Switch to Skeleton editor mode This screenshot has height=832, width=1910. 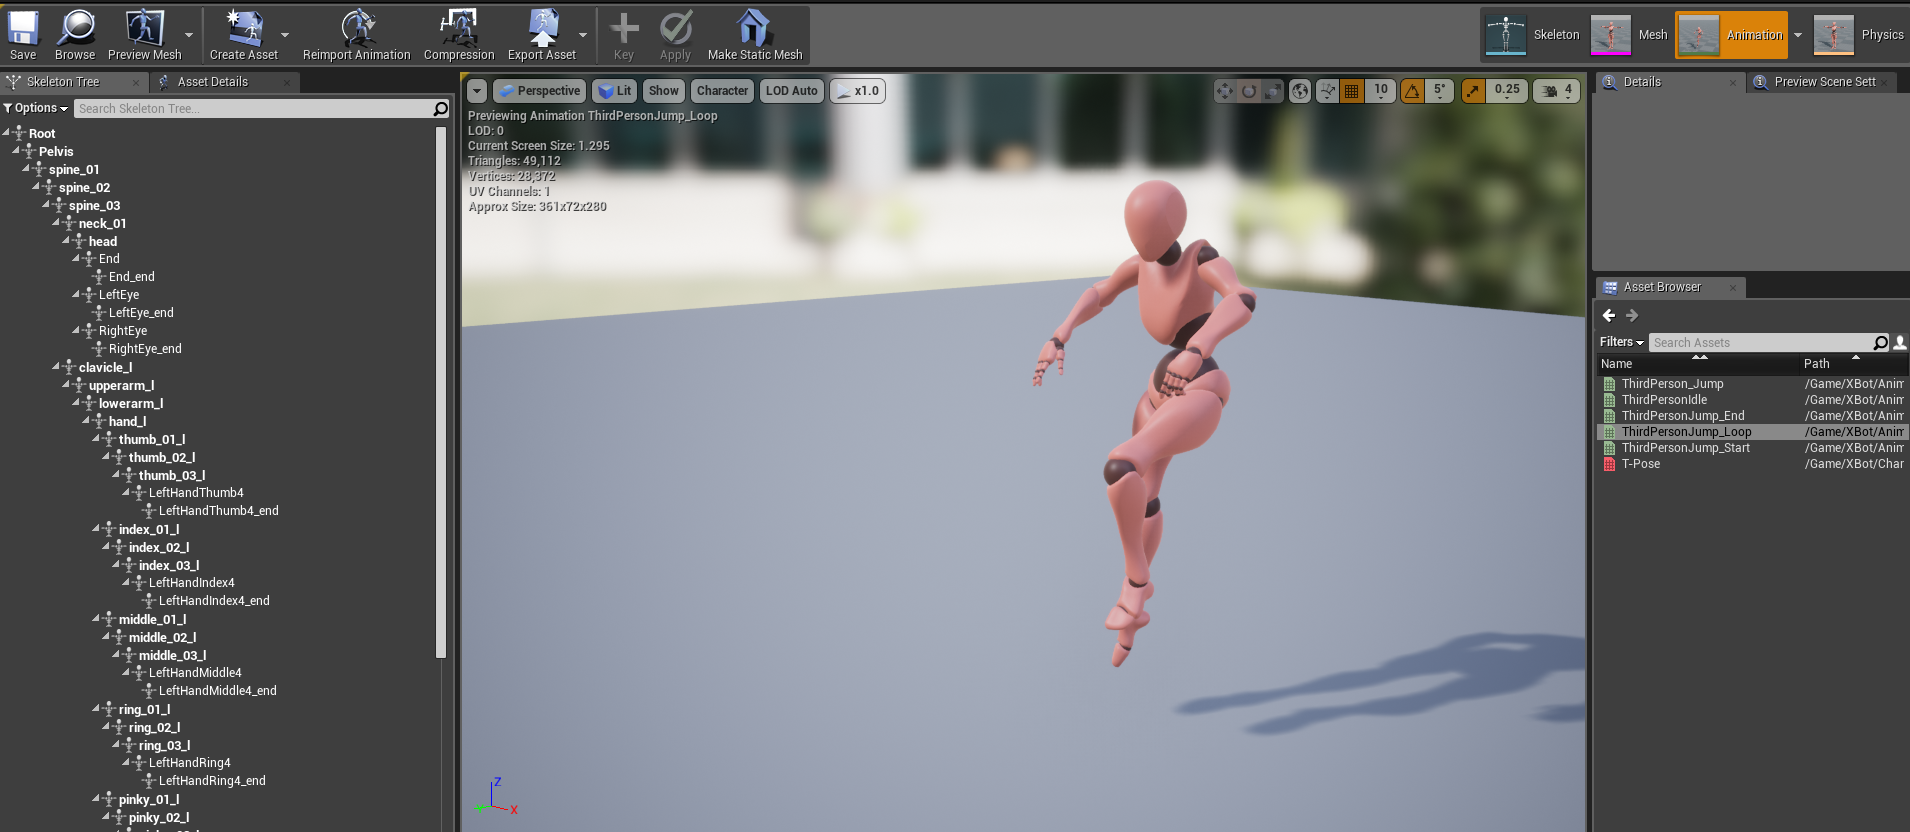tap(1532, 35)
